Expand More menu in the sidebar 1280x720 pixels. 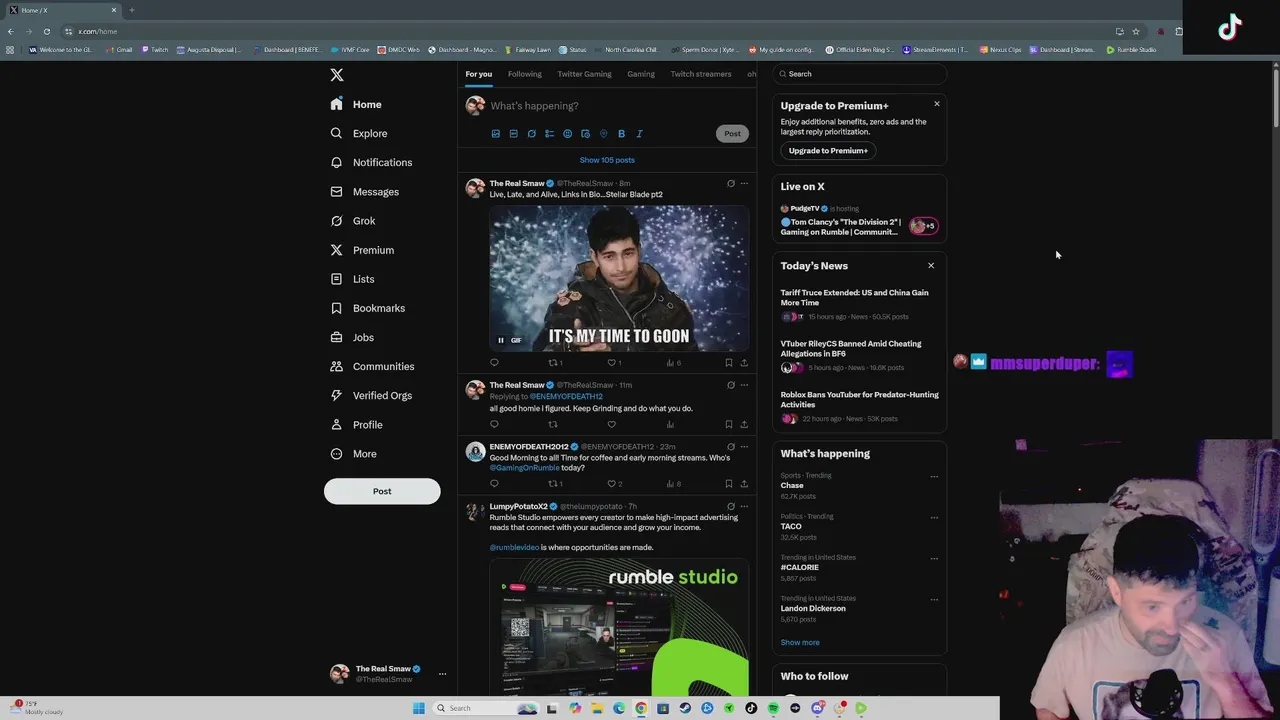coord(354,454)
